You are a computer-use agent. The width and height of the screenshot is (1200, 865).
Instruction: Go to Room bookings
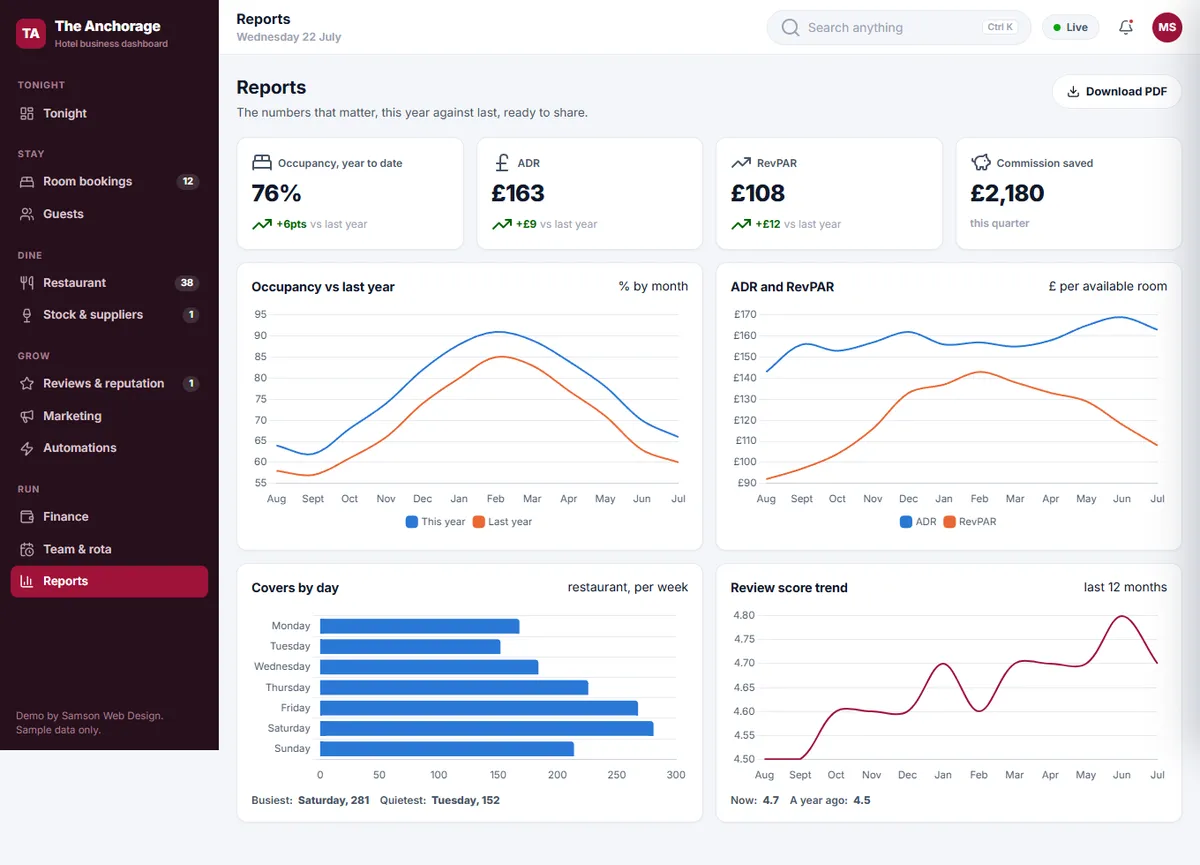coord(109,182)
